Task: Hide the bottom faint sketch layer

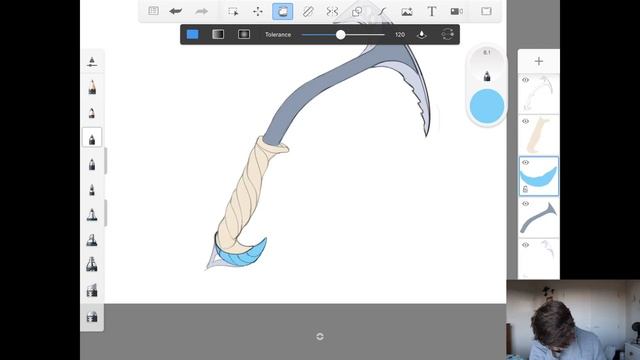Action: point(525,245)
